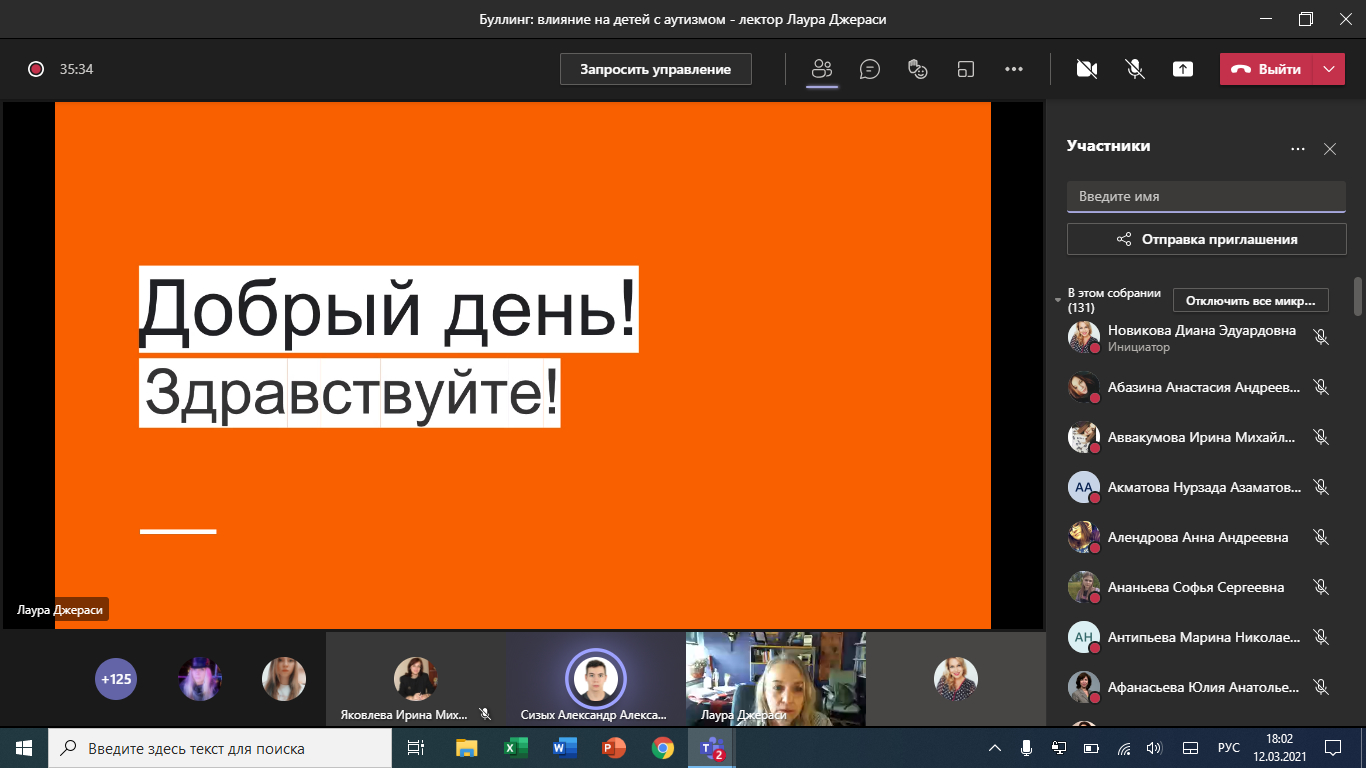The width and height of the screenshot is (1366, 768).
Task: Select participant Ананьева Софья Сергеевна
Action: tap(1195, 587)
